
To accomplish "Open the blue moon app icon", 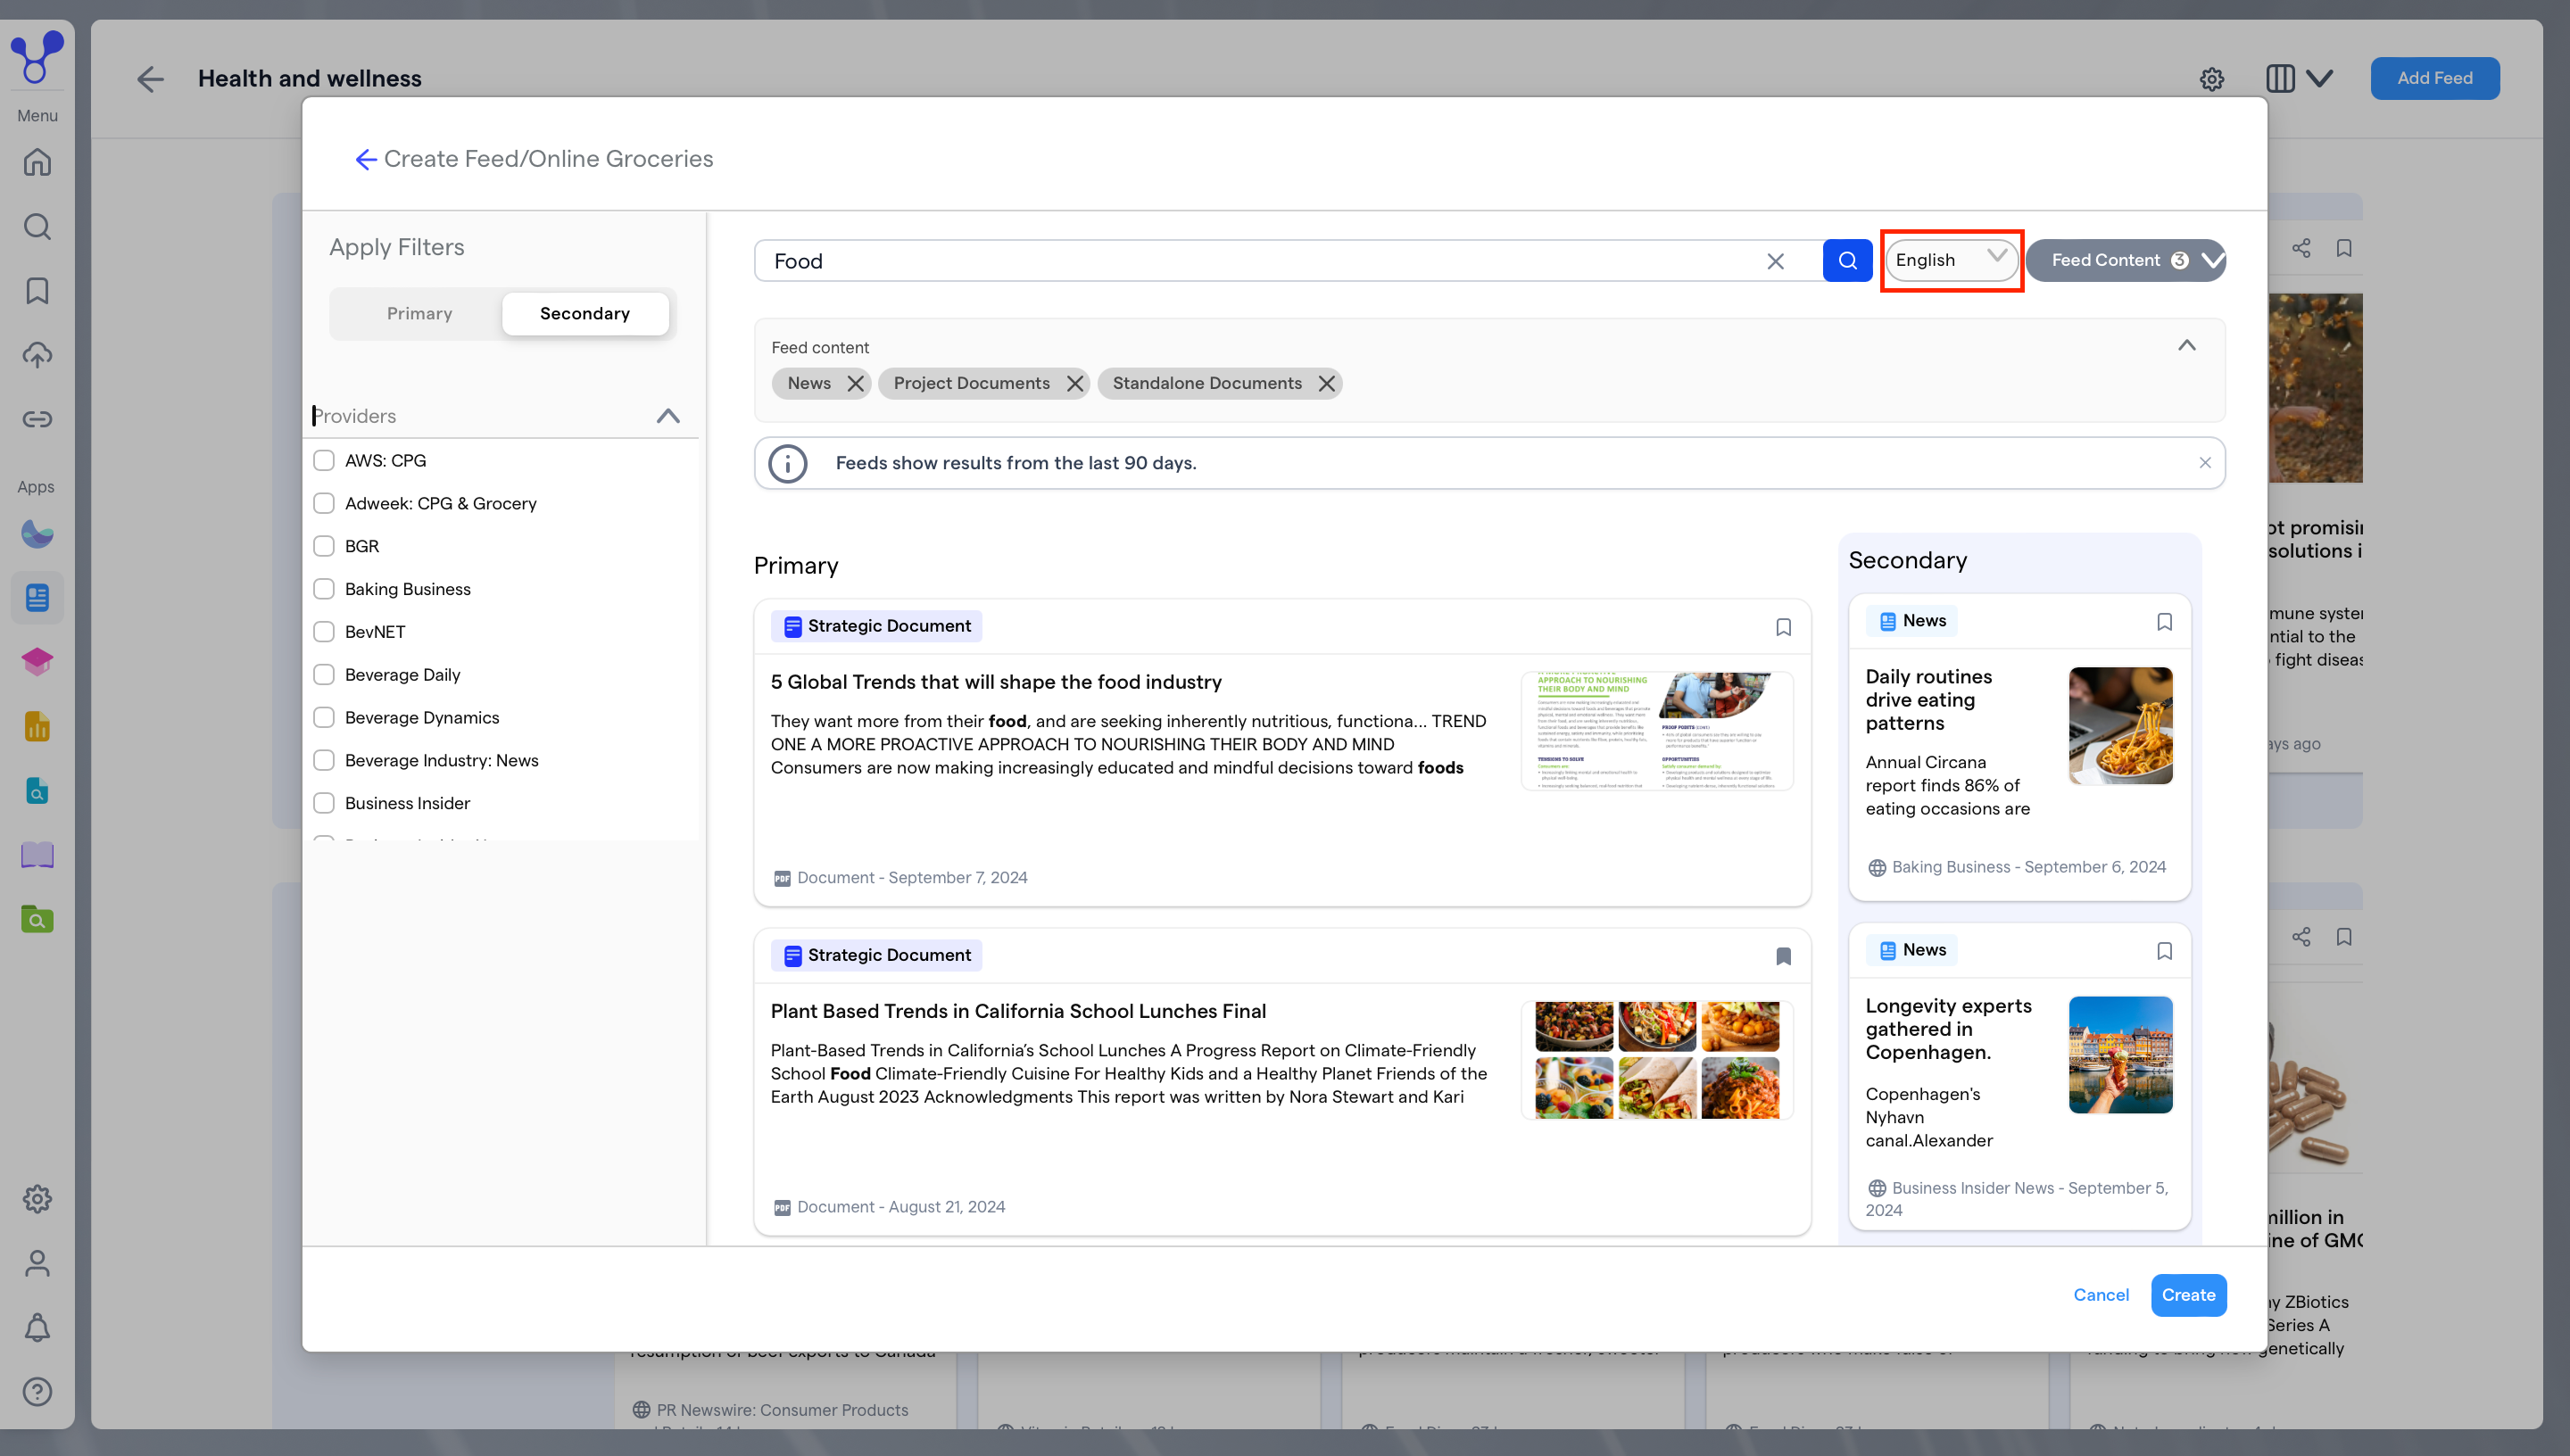I will (x=37, y=534).
